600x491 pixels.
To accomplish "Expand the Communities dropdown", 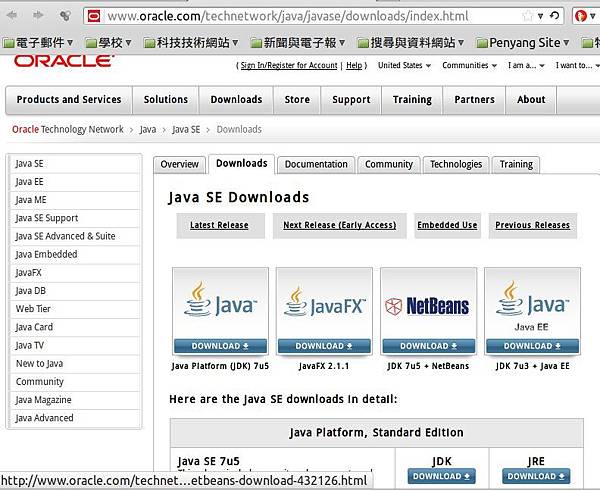I will tap(470, 65).
